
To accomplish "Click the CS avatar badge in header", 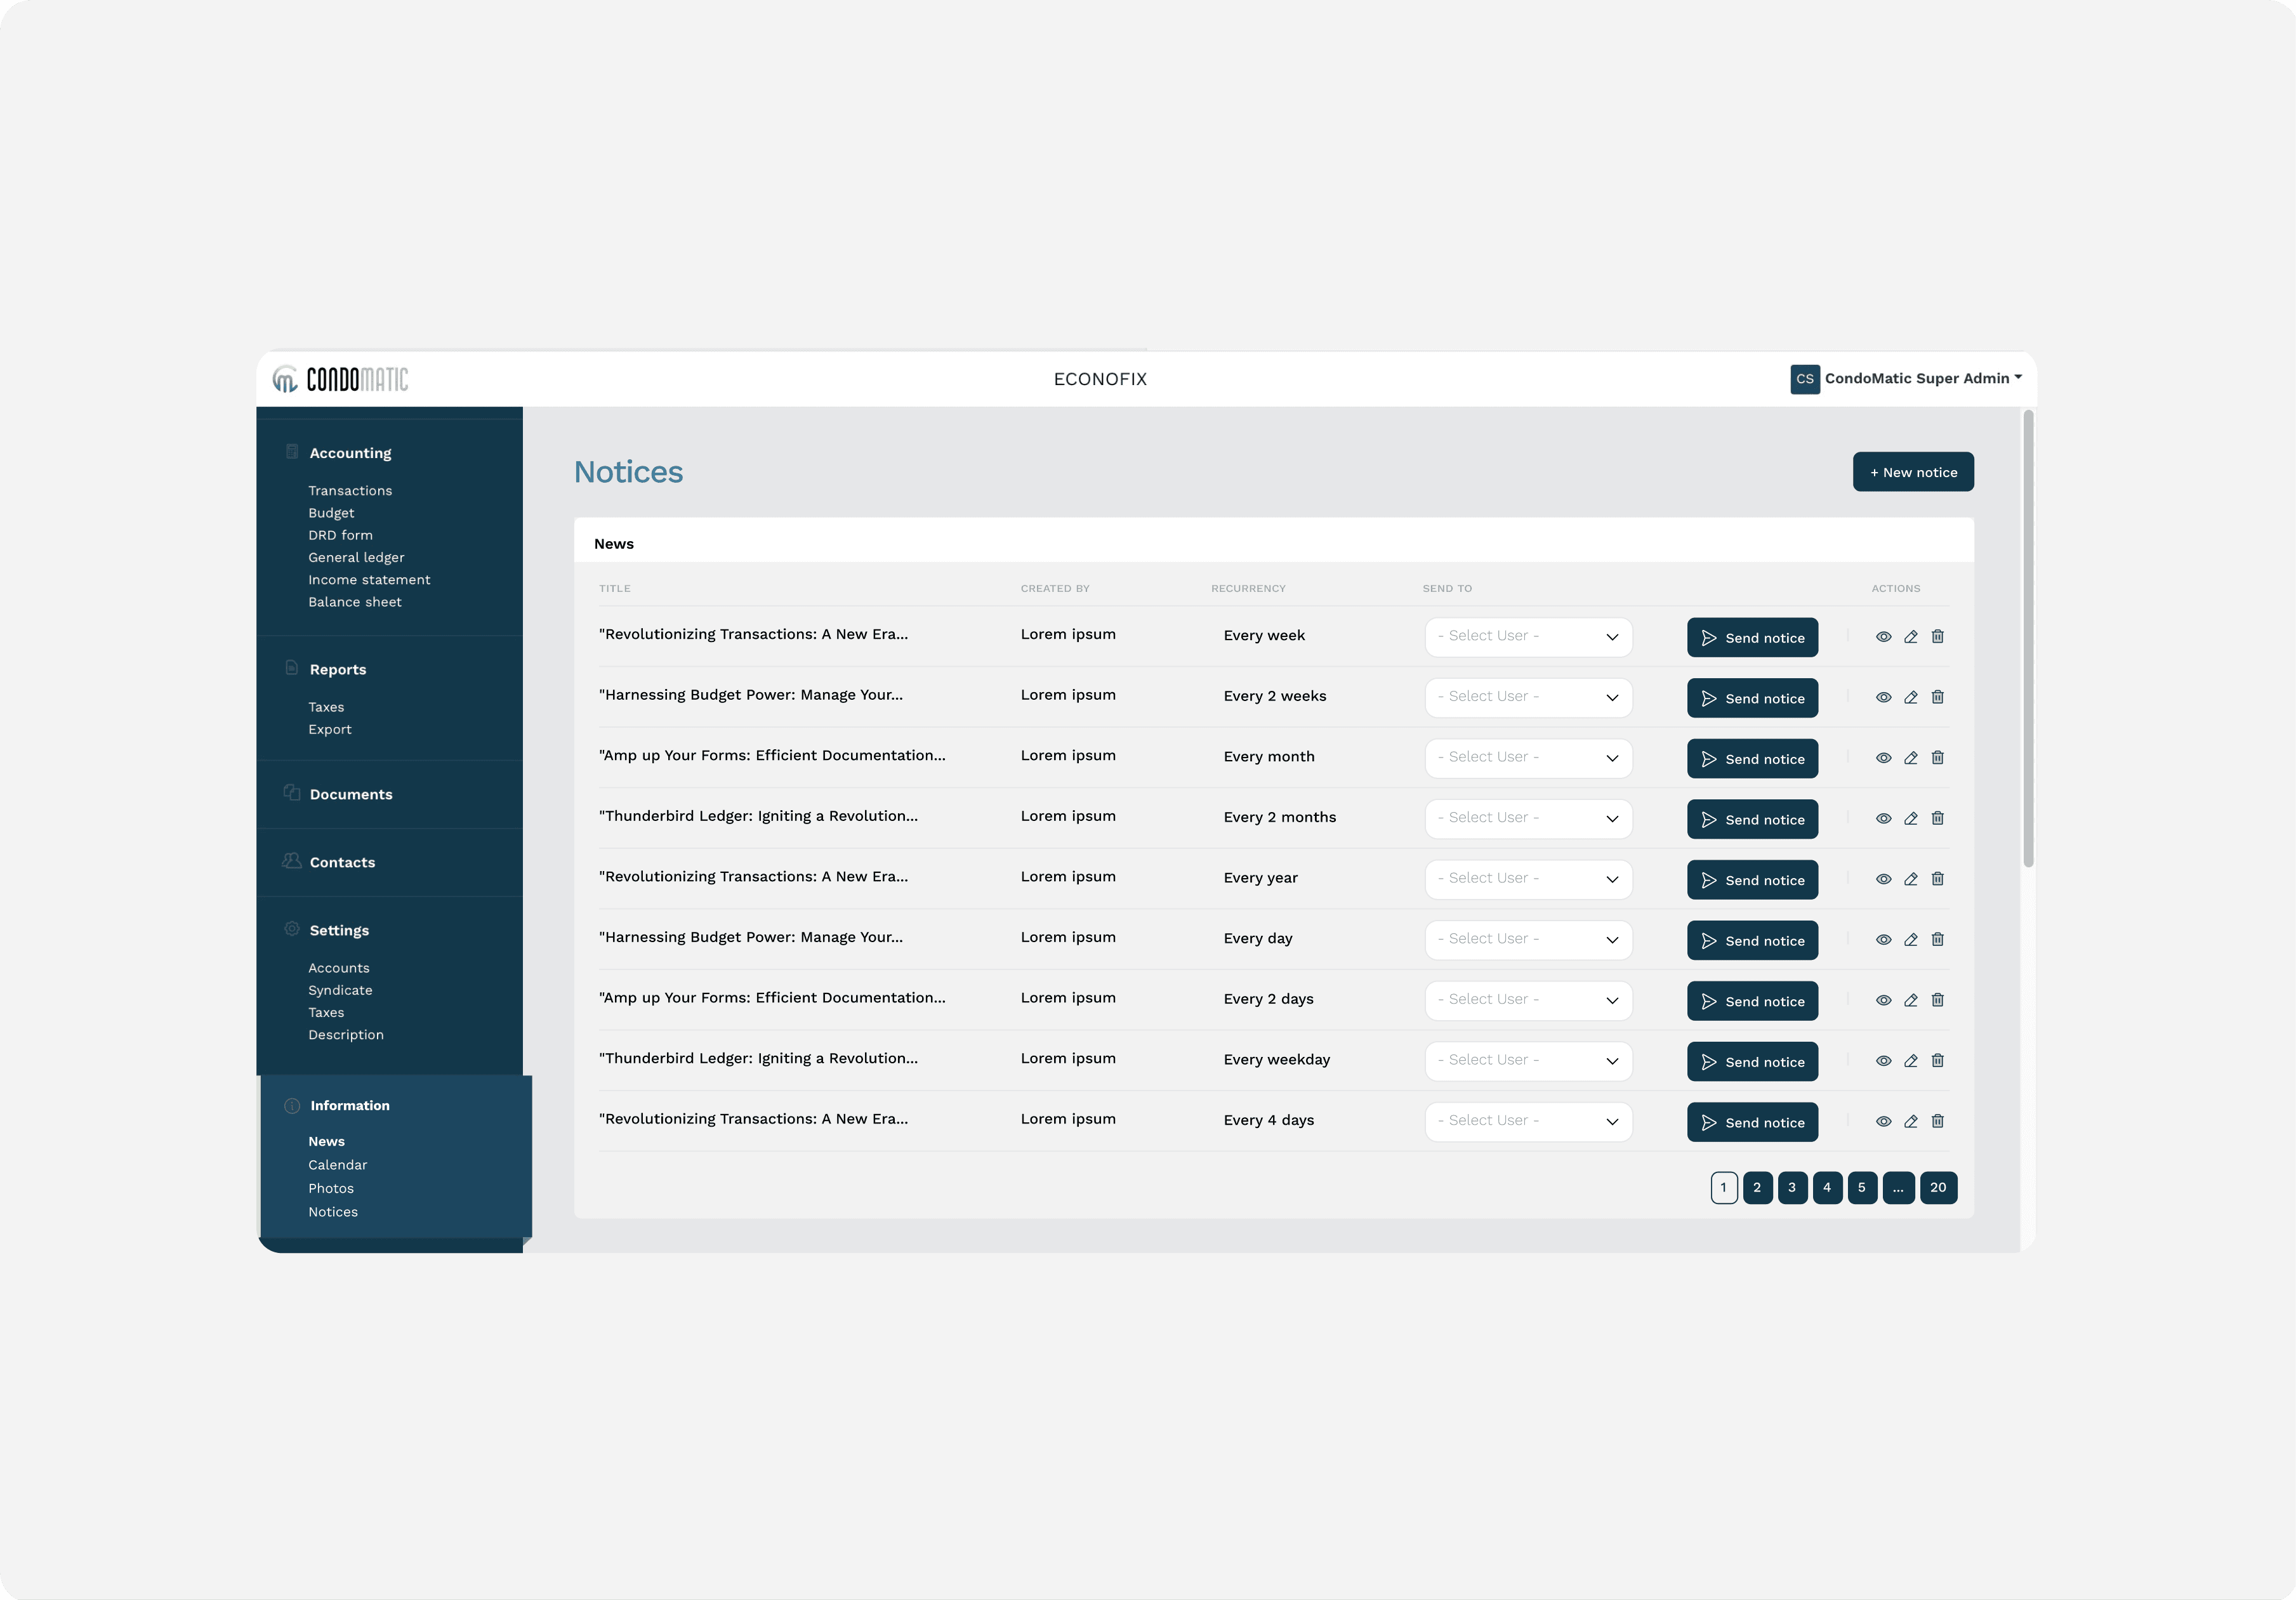I will click(1804, 379).
